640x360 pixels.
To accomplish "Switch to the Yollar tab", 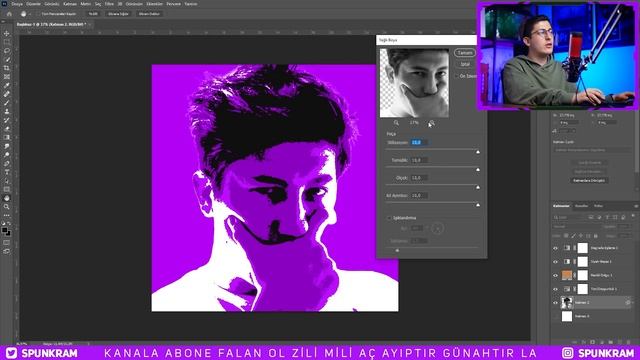I will tap(598, 206).
